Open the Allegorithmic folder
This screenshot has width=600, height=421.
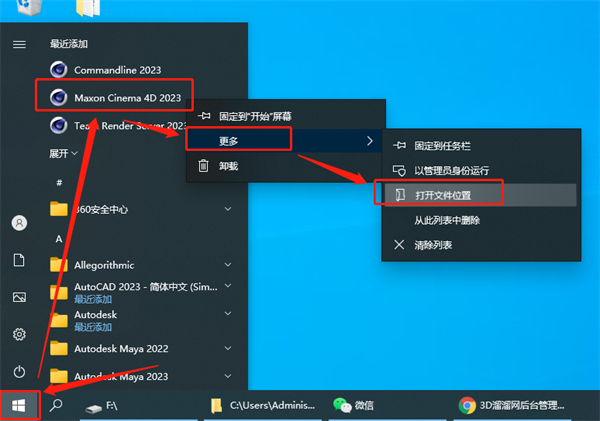point(143,265)
